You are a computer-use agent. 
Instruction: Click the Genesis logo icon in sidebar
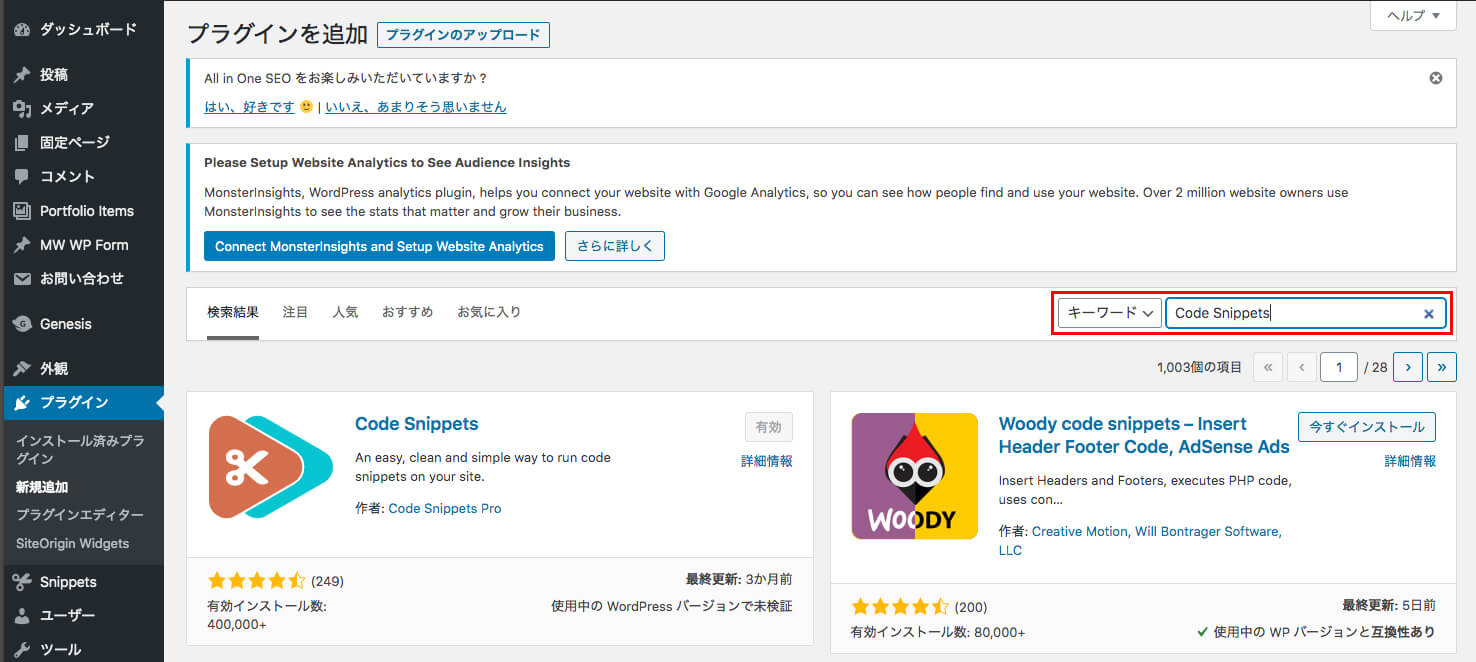click(22, 324)
